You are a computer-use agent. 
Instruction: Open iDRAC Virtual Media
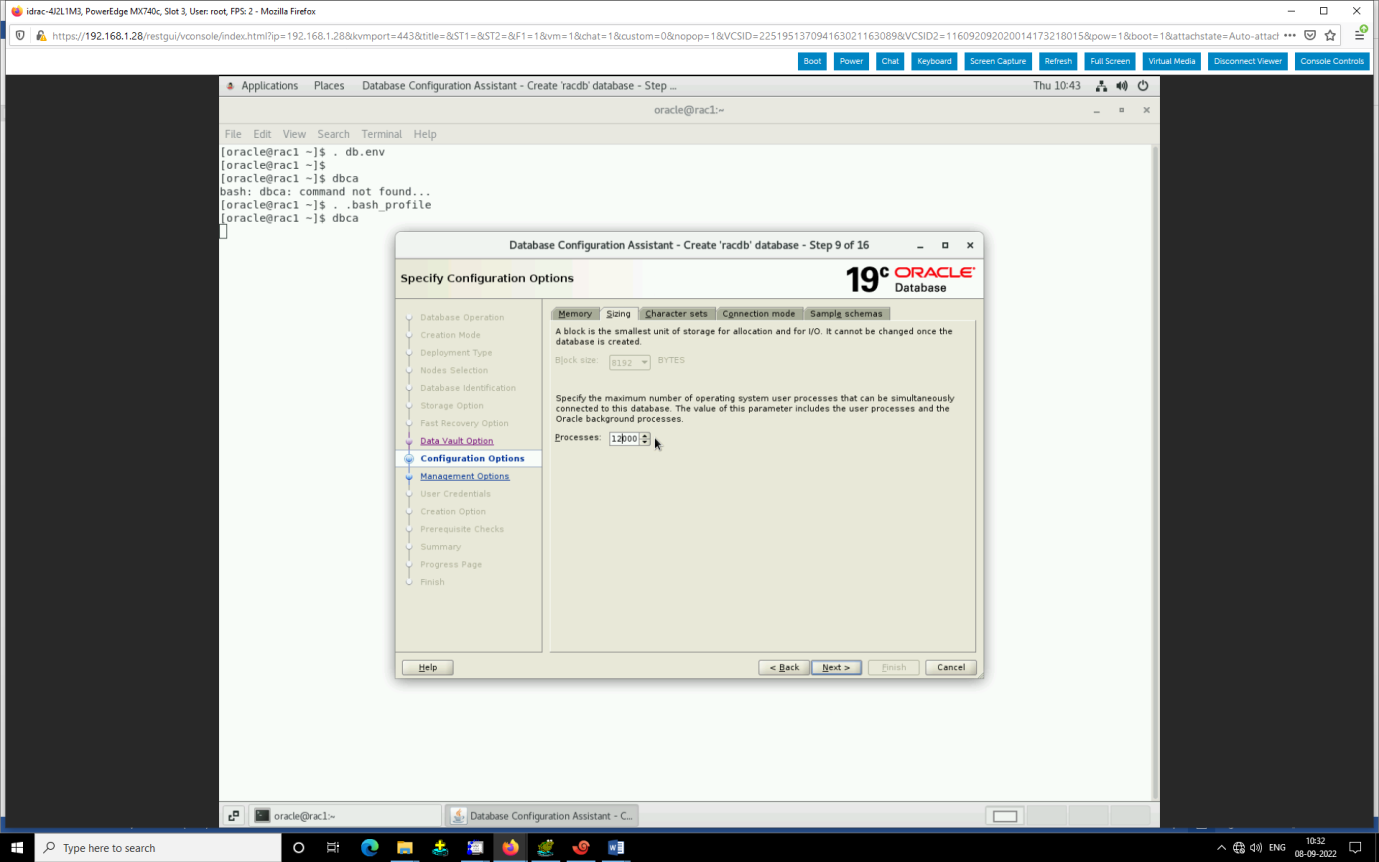(x=1171, y=61)
